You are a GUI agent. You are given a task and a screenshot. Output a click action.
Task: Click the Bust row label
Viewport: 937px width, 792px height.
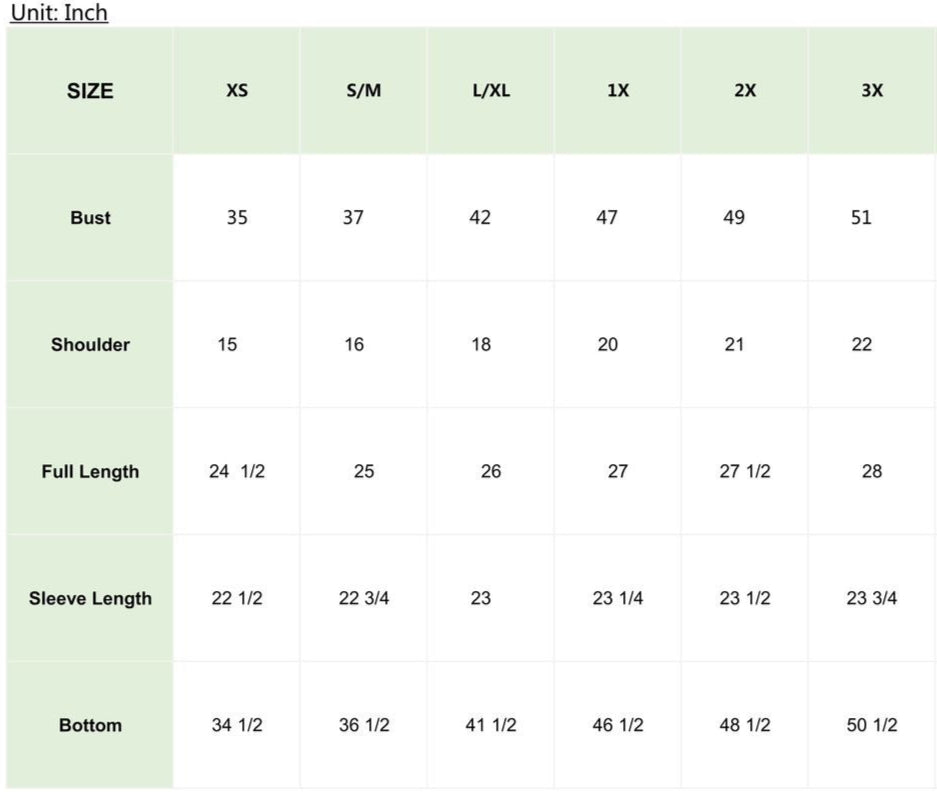click(x=90, y=218)
